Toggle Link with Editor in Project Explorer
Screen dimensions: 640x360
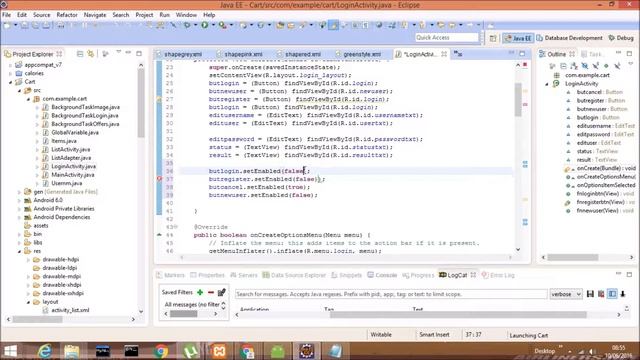click(x=91, y=54)
